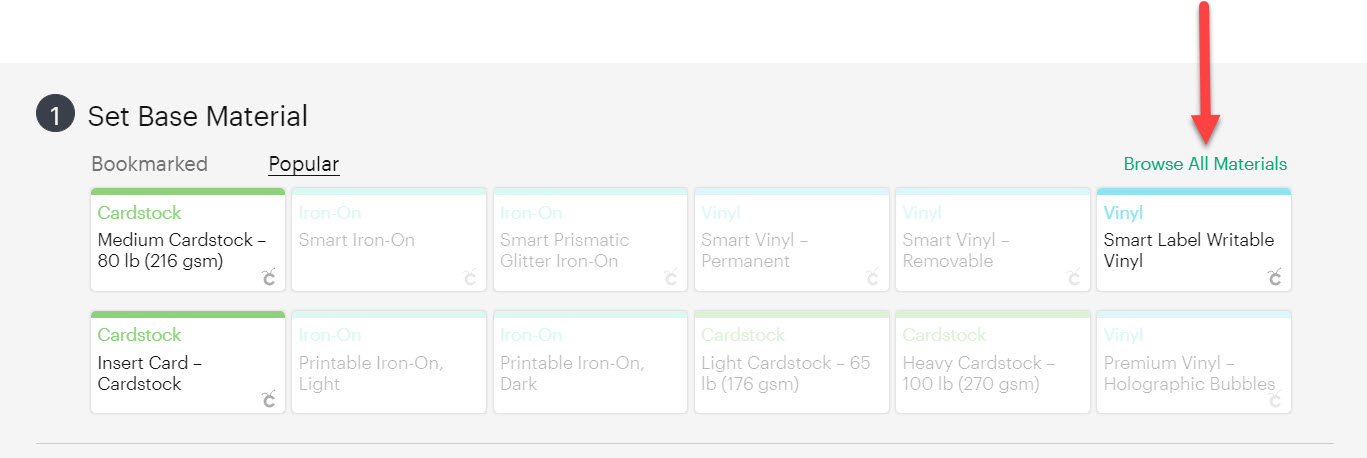Click Cricut icon on Smart Label Writable Vinyl
Image resolution: width=1367 pixels, height=458 pixels.
point(1275,277)
